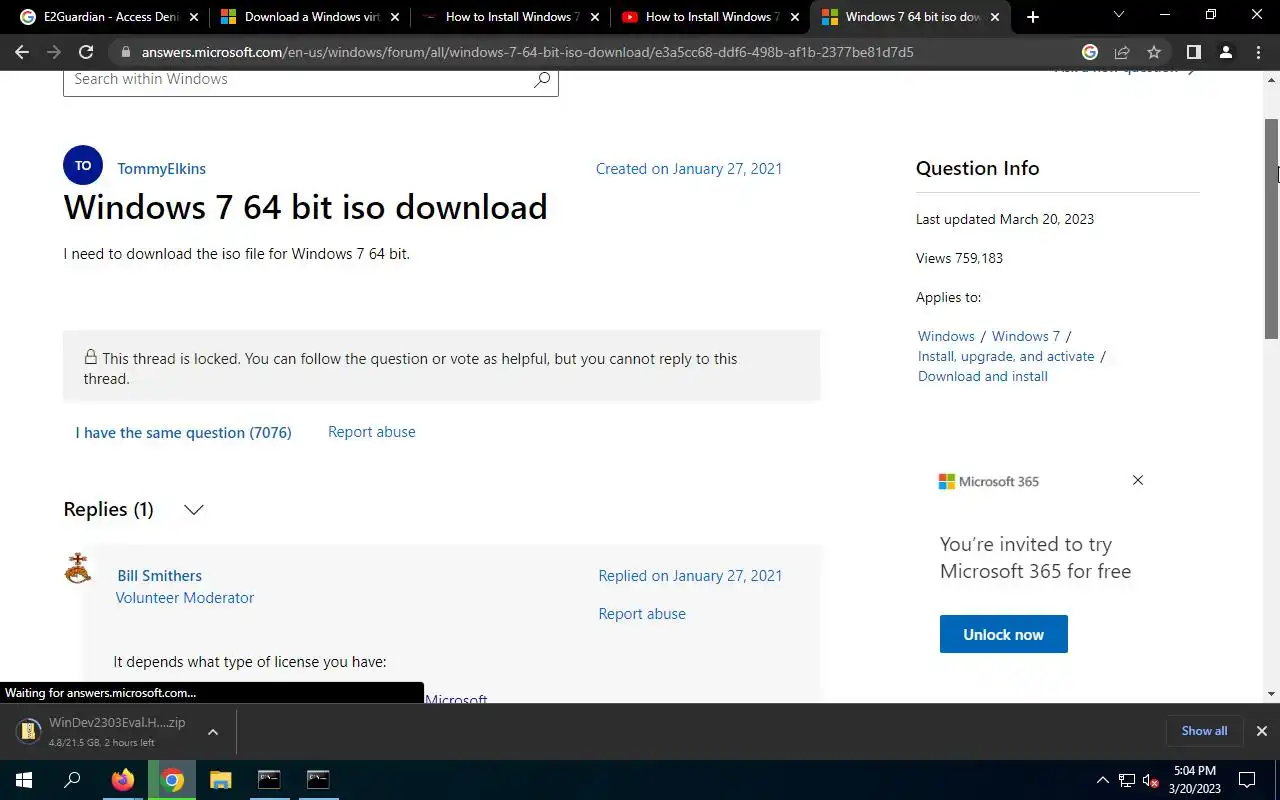Viewport: 1280px width, 800px height.
Task: Click TommyElkins' TO avatar
Action: click(83, 165)
